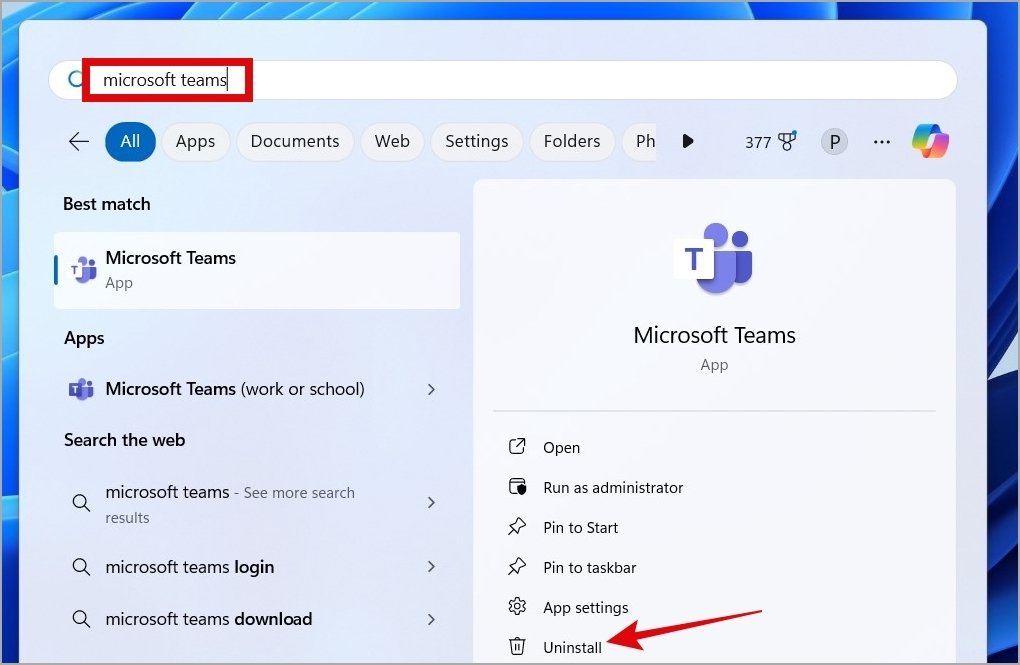This screenshot has height=665, width=1020.
Task: Choose Pin to Start
Action: pyautogui.click(x=580, y=528)
